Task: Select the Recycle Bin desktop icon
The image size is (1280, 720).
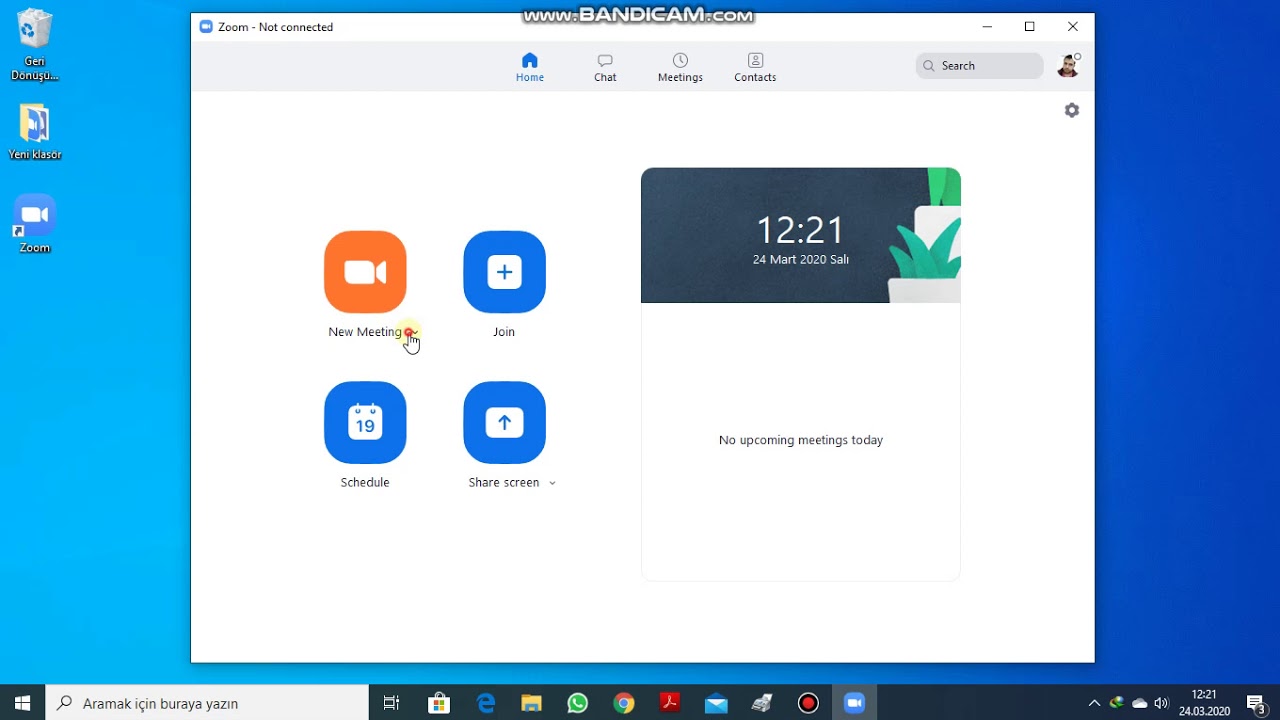Action: (x=35, y=45)
